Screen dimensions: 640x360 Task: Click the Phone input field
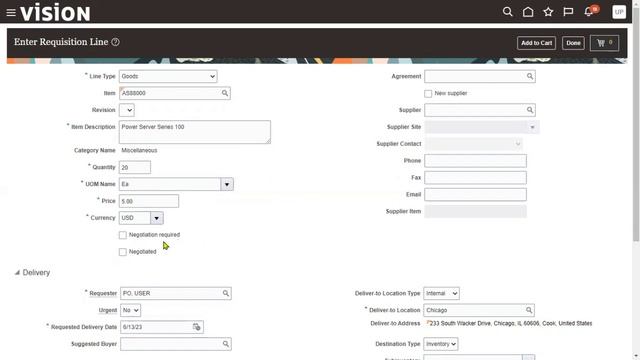(475, 161)
